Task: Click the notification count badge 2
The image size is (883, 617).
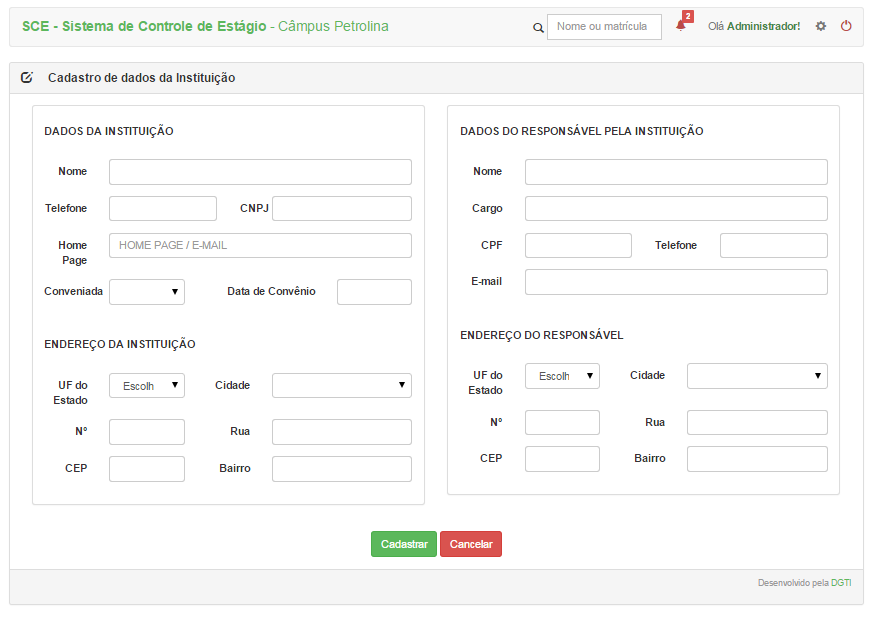Action: coord(688,16)
